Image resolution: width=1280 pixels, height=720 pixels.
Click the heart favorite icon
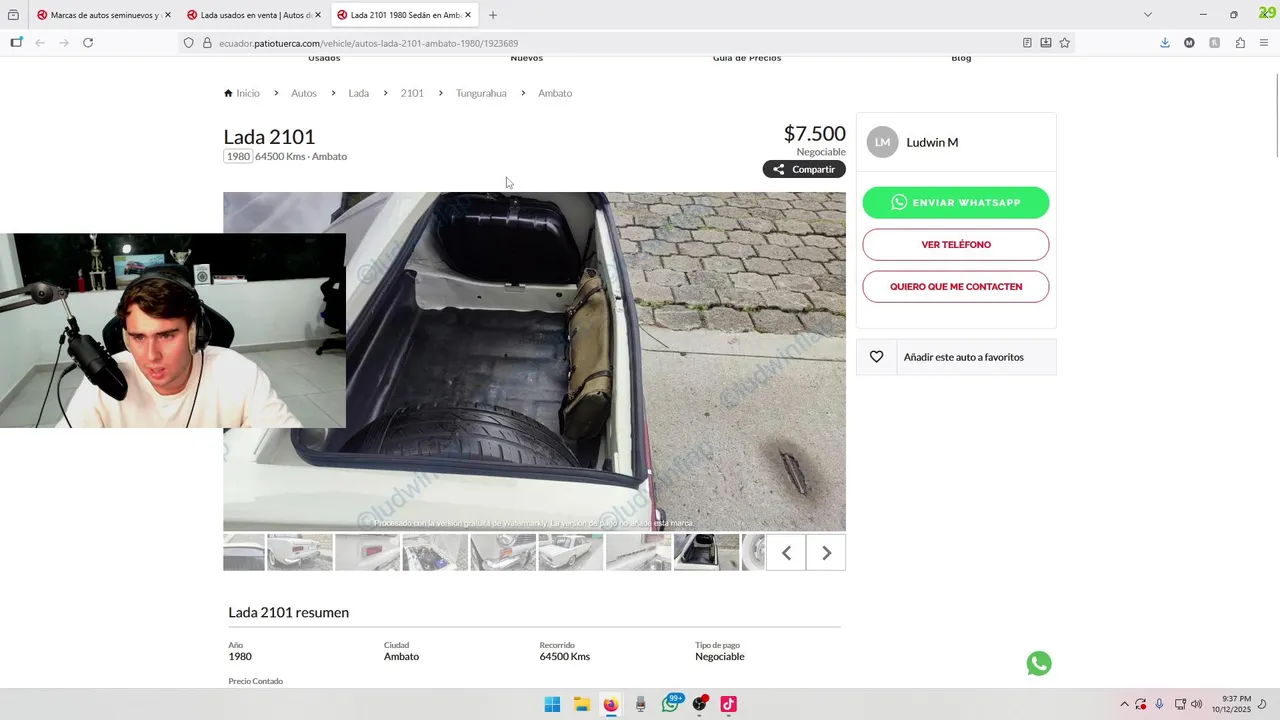click(x=876, y=357)
